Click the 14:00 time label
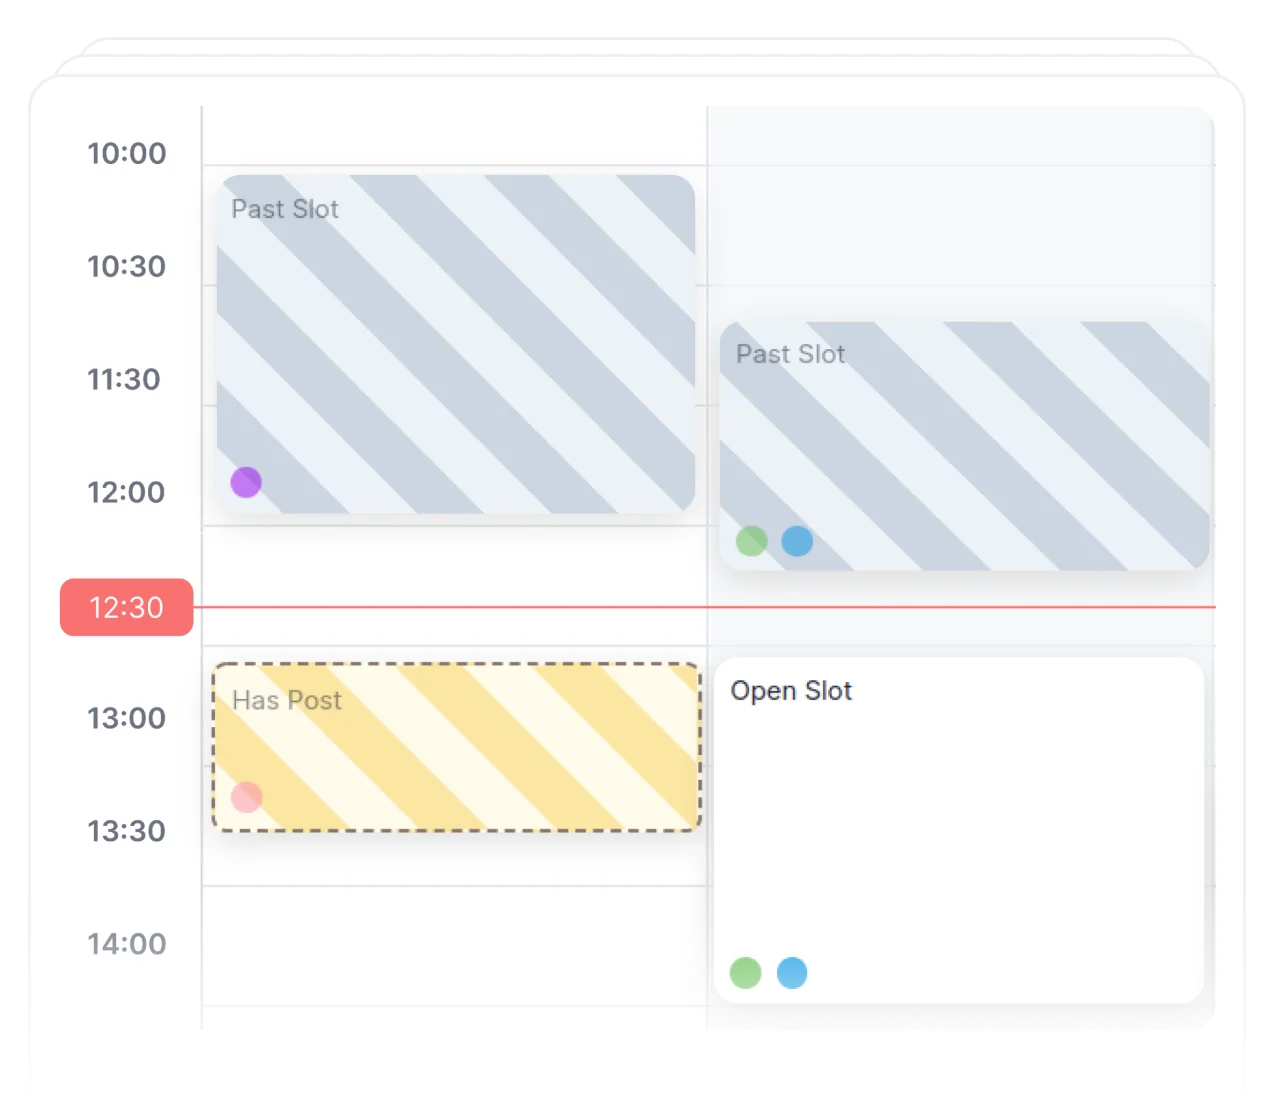Screen dimensions: 1273x1101 tap(127, 944)
